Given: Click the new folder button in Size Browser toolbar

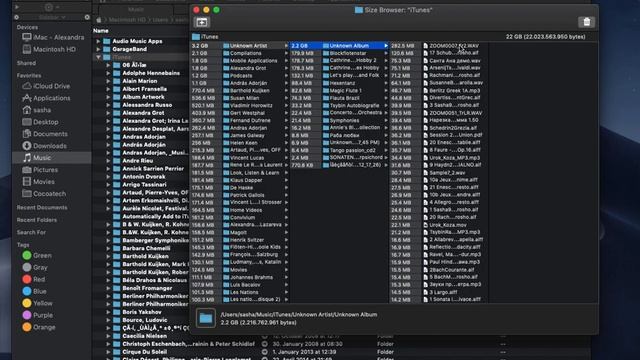Looking at the screenshot, I should click(x=202, y=22).
